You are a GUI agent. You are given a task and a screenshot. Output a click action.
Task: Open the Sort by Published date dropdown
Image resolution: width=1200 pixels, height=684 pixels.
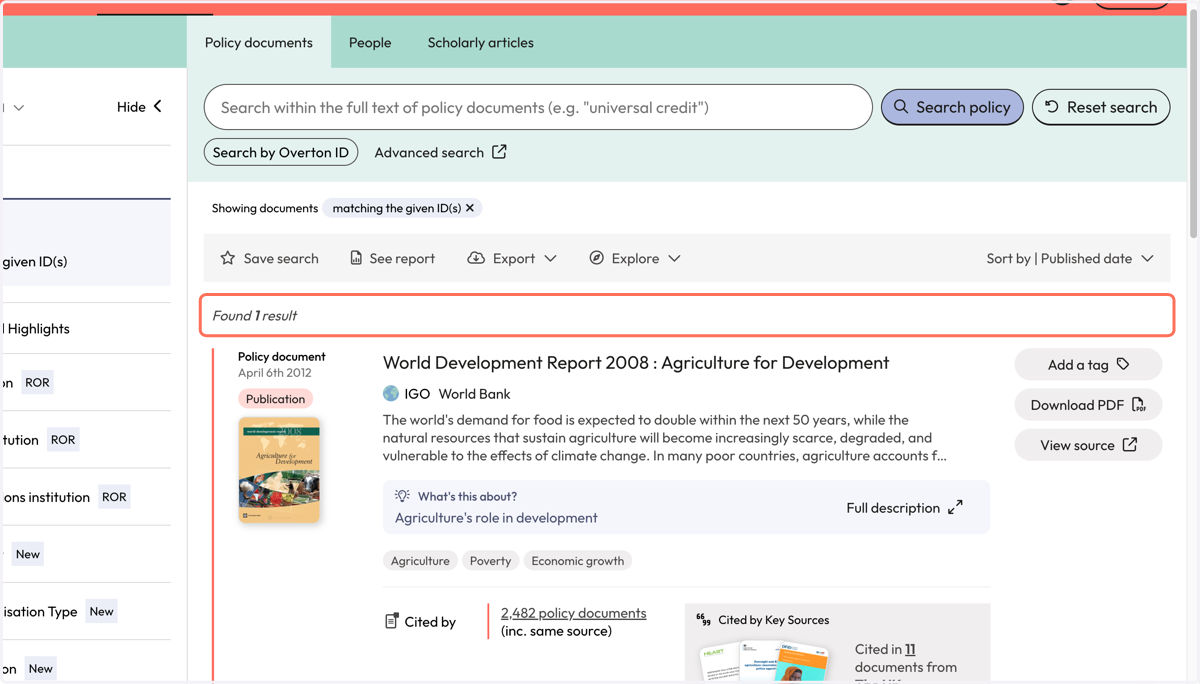click(x=1070, y=258)
